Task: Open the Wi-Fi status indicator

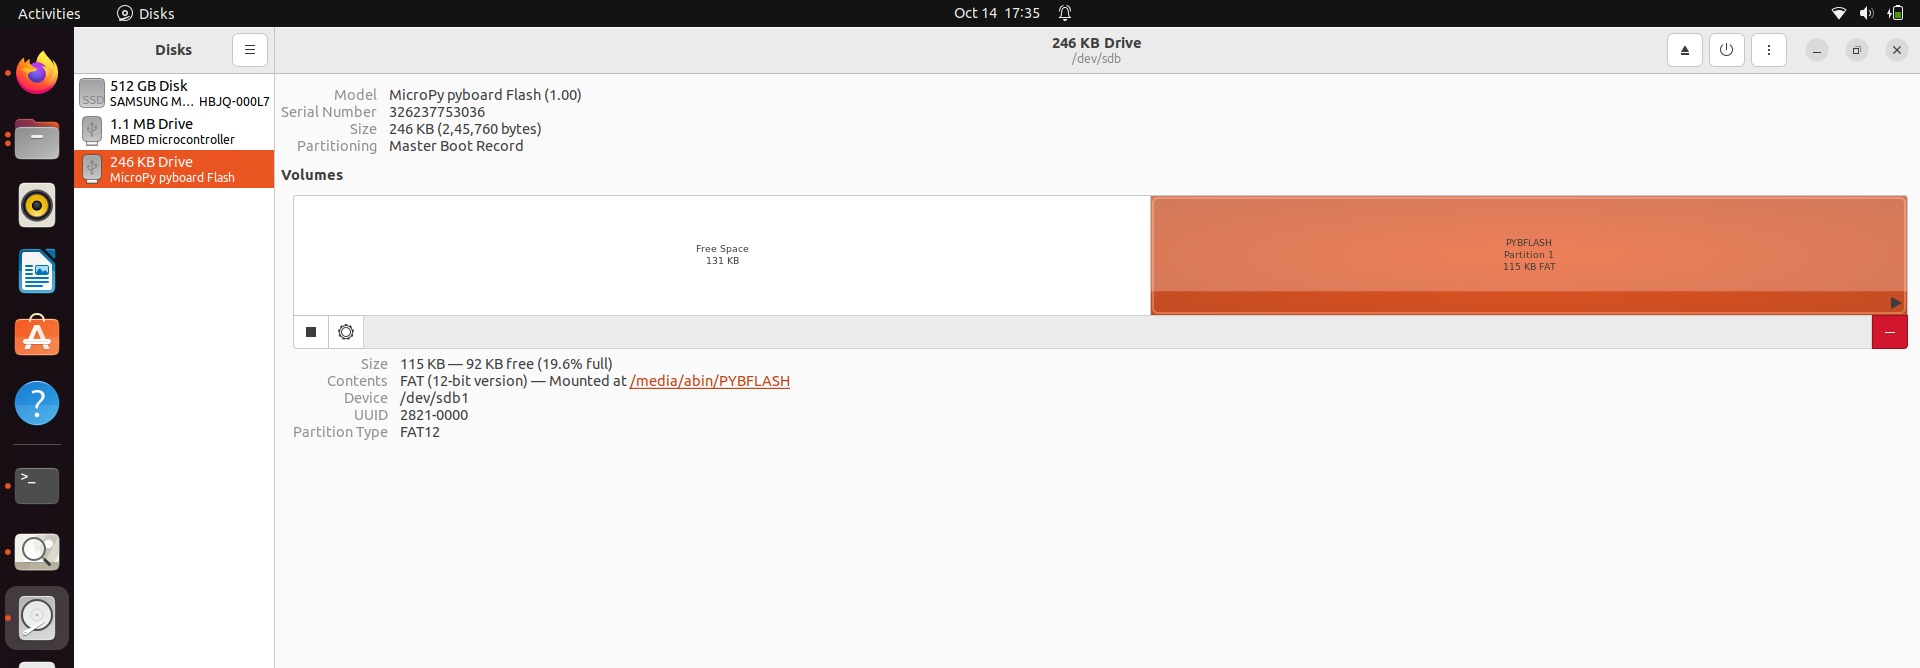Action: [1838, 13]
